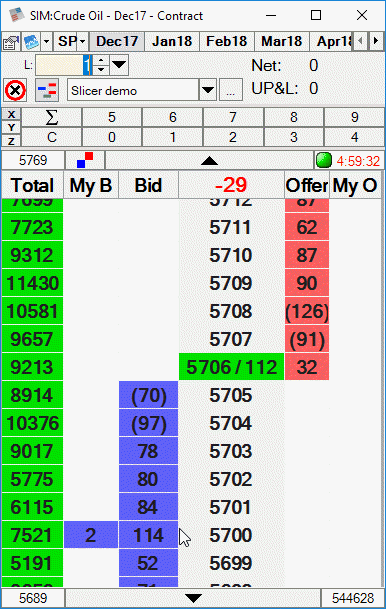Image resolution: width=386 pixels, height=609 pixels.
Task: Click the 544628 total volume cell
Action: point(353,598)
